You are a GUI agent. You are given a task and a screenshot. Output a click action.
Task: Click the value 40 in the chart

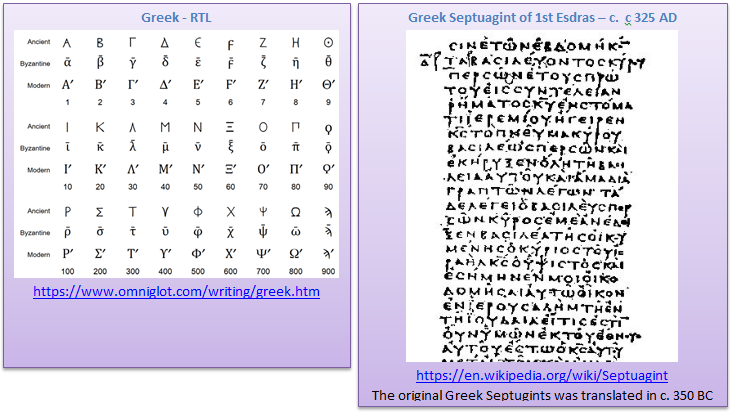point(165,187)
